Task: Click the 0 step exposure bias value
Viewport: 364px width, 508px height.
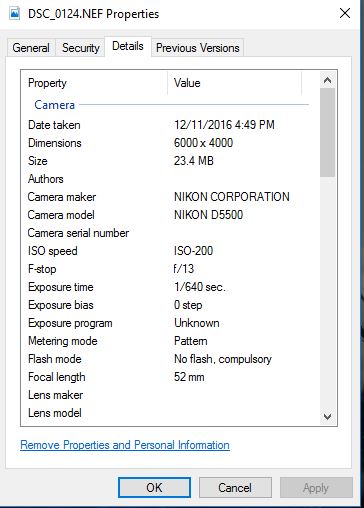Action: pyautogui.click(x=188, y=305)
